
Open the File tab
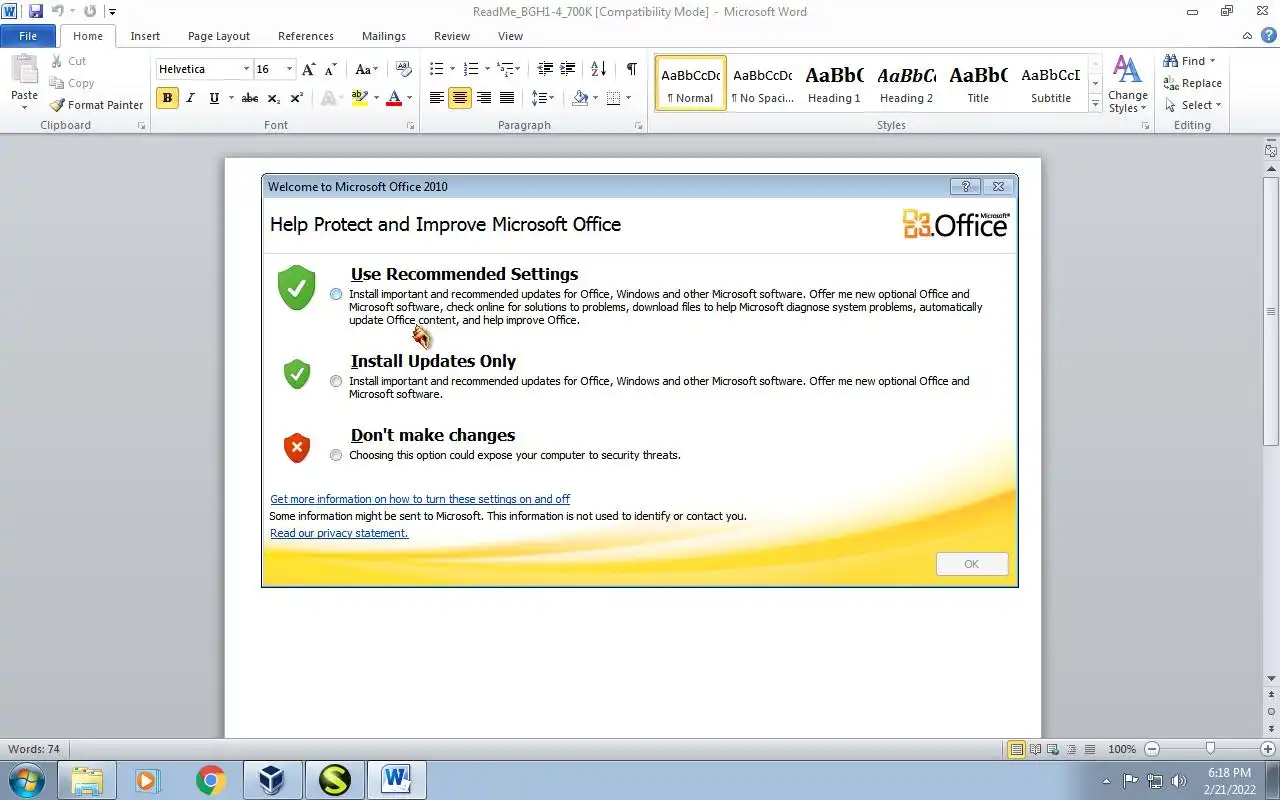29,36
